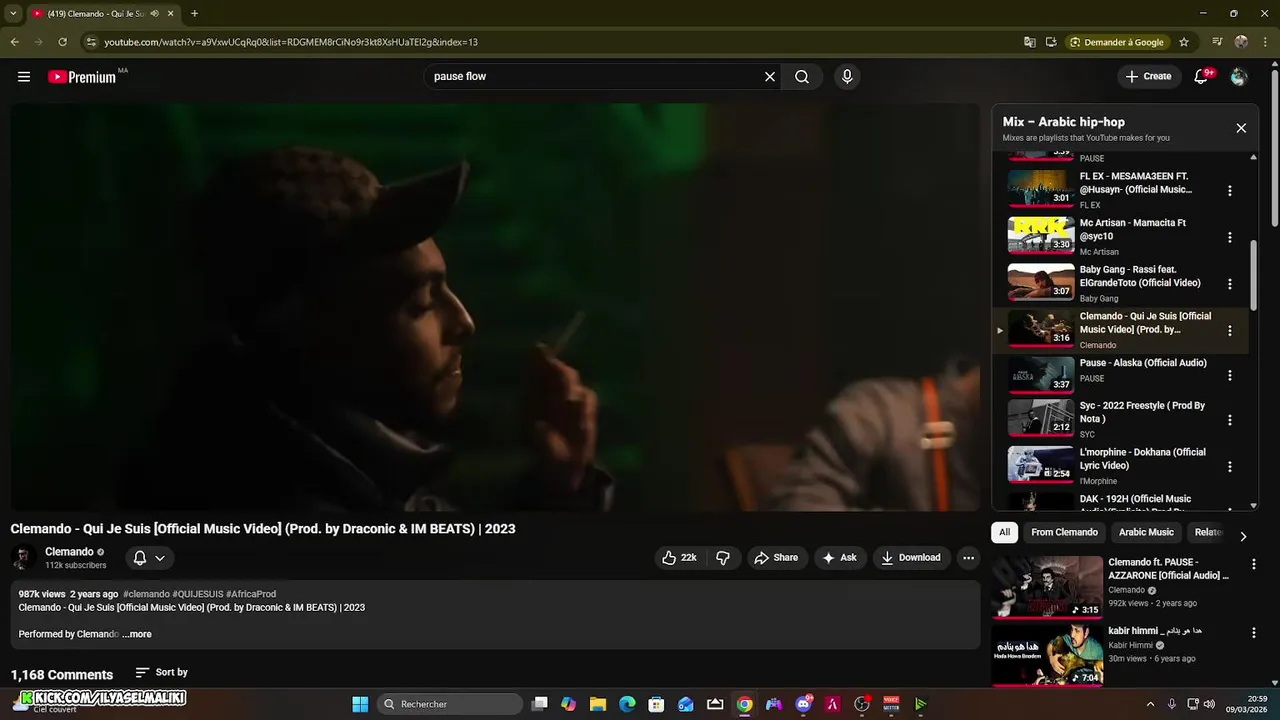Like the video with thumbs up

coord(679,558)
